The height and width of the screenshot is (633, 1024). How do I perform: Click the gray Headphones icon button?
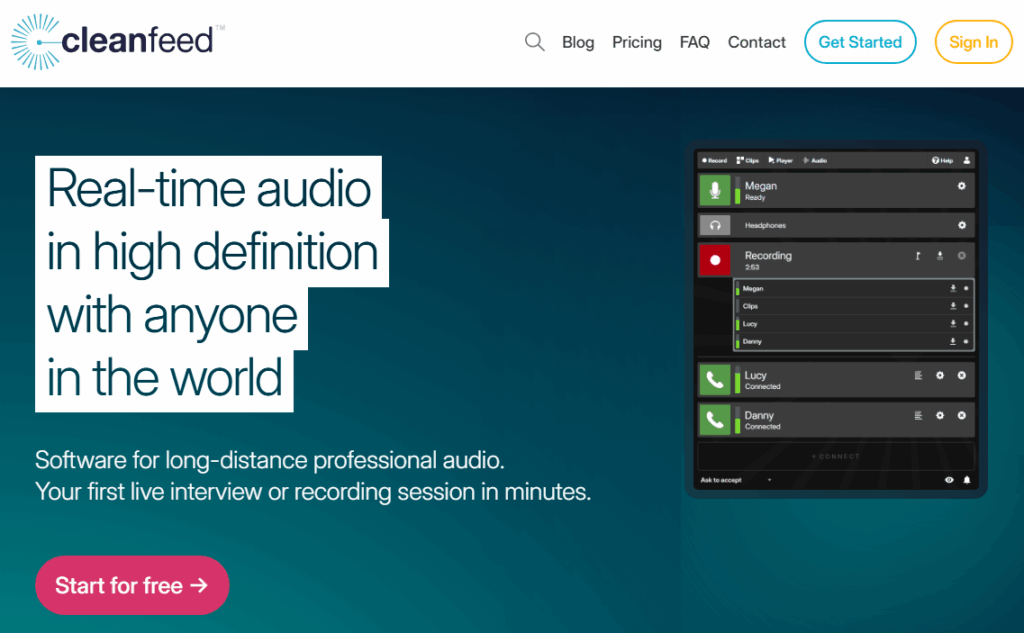(714, 225)
